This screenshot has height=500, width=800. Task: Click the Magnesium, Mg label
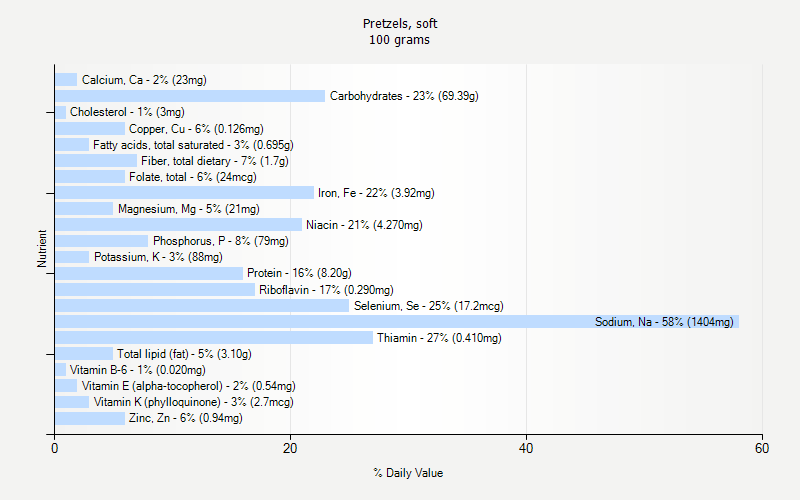188,209
